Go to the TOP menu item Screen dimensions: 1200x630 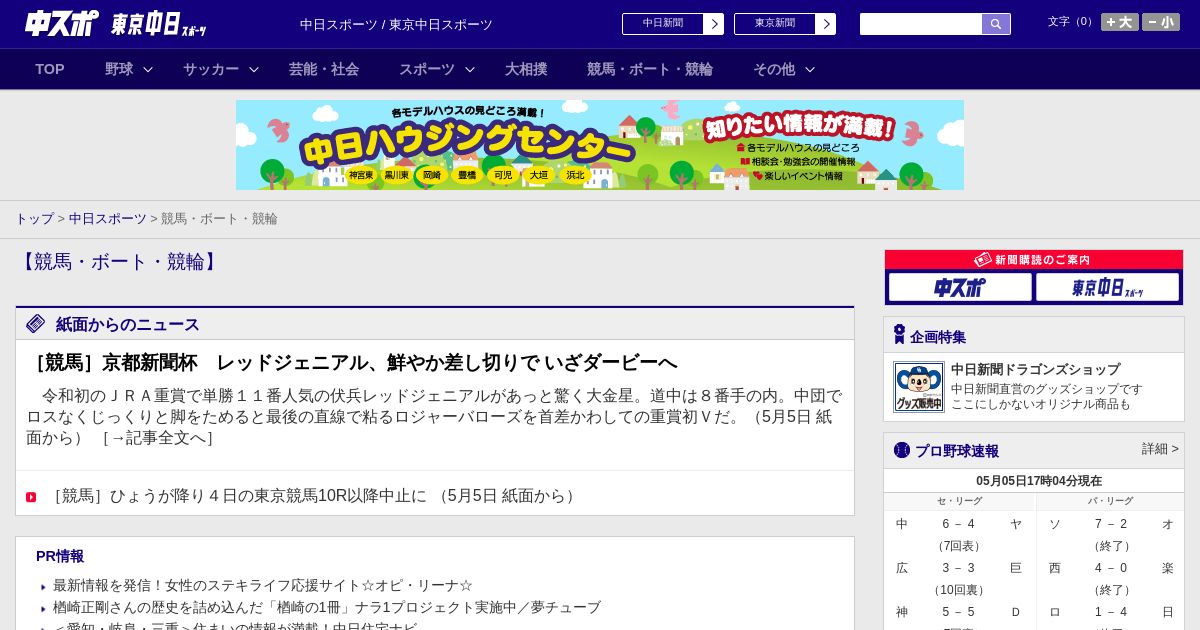tap(50, 69)
